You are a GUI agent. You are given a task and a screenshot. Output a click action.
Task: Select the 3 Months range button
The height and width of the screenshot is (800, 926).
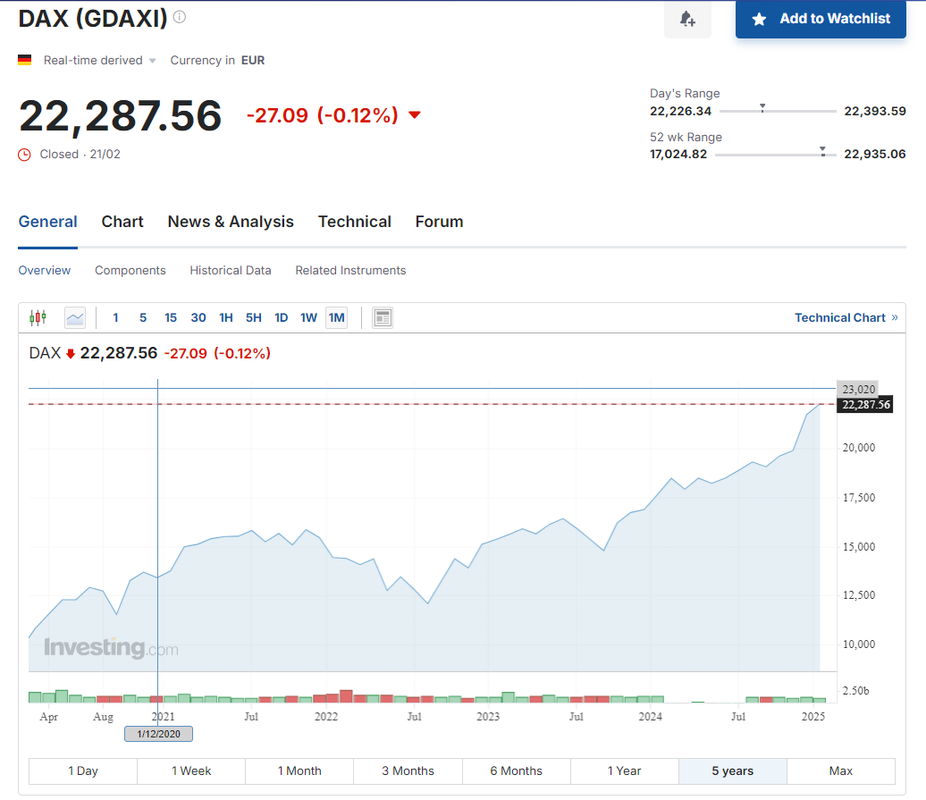coord(408,771)
